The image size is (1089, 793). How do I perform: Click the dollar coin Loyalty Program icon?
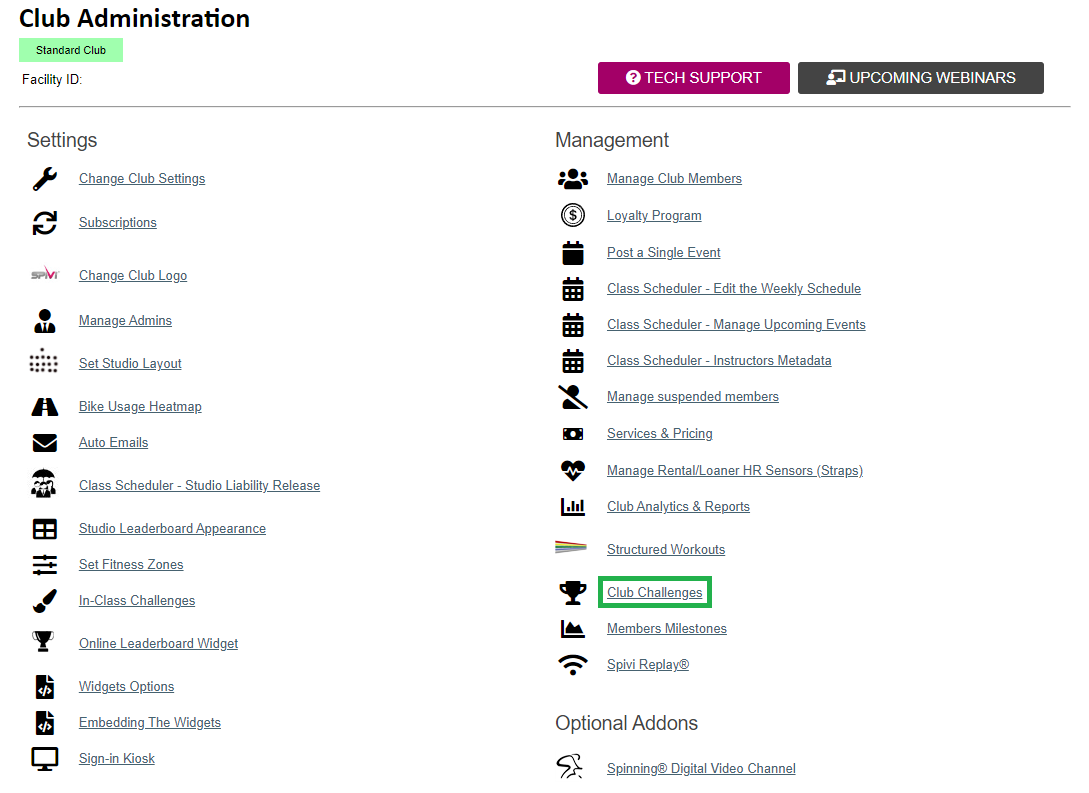[573, 215]
